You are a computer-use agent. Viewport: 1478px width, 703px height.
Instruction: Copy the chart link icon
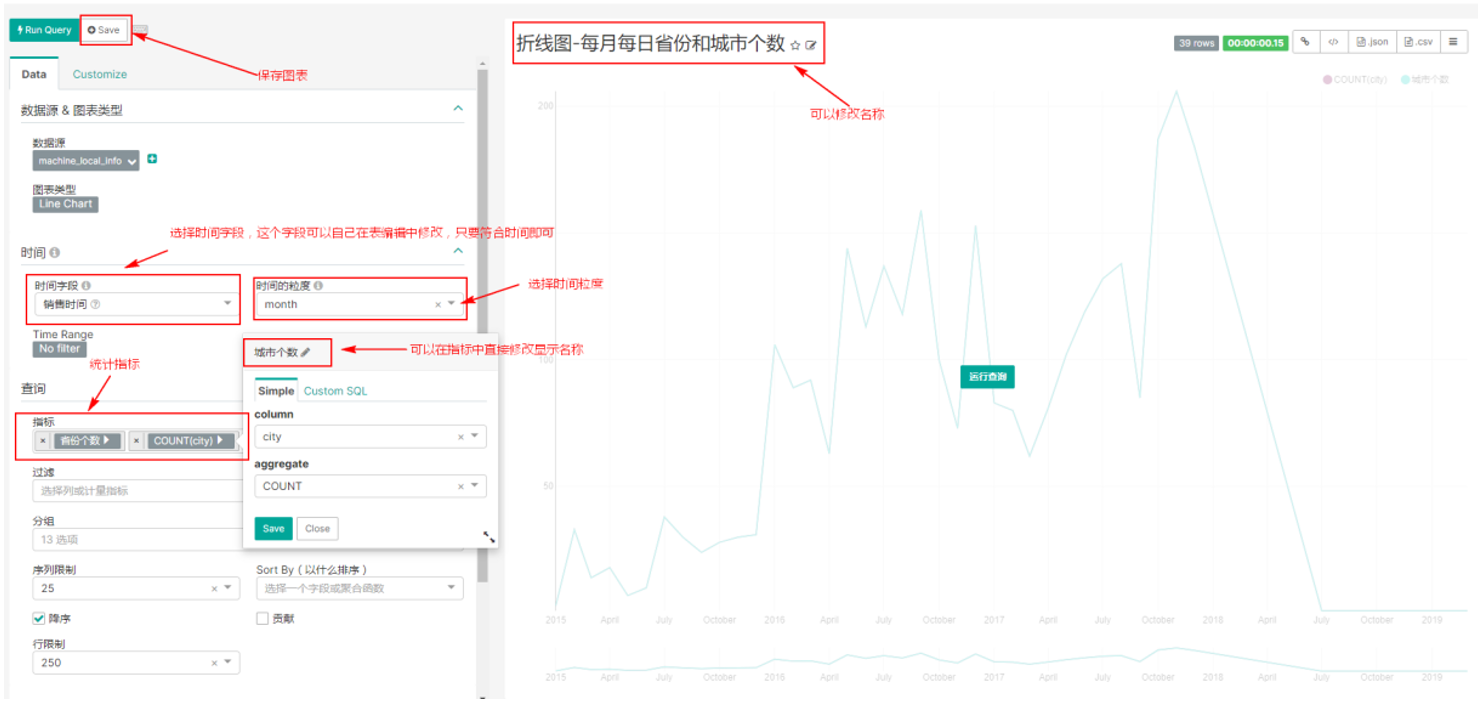[x=1305, y=42]
